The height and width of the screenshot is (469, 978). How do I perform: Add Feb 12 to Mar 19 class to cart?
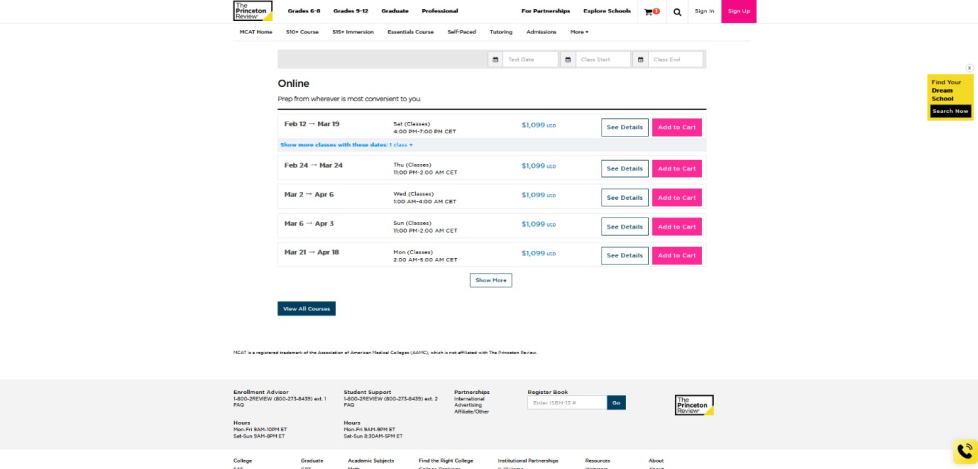click(x=677, y=127)
